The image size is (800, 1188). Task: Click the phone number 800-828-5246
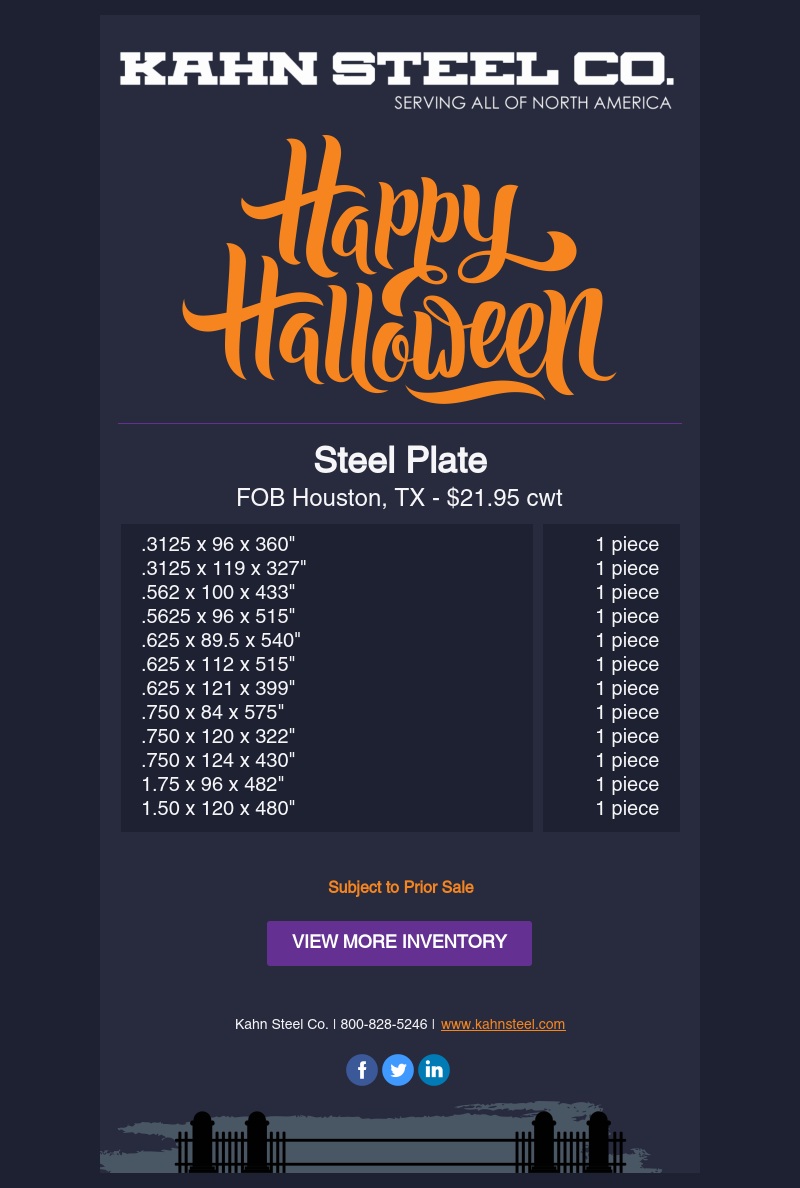[384, 1024]
